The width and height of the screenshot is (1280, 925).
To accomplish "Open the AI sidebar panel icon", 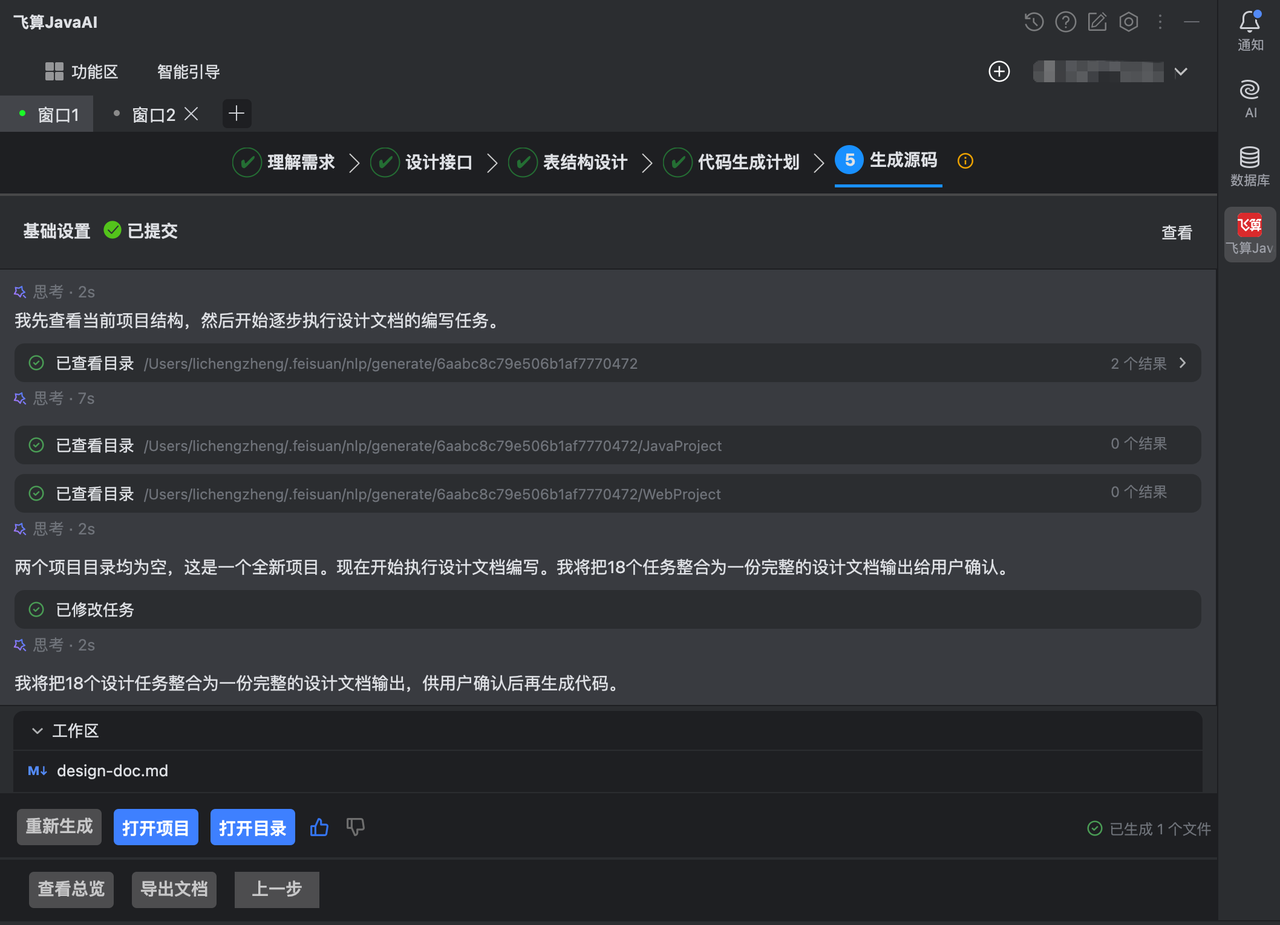I will point(1250,90).
